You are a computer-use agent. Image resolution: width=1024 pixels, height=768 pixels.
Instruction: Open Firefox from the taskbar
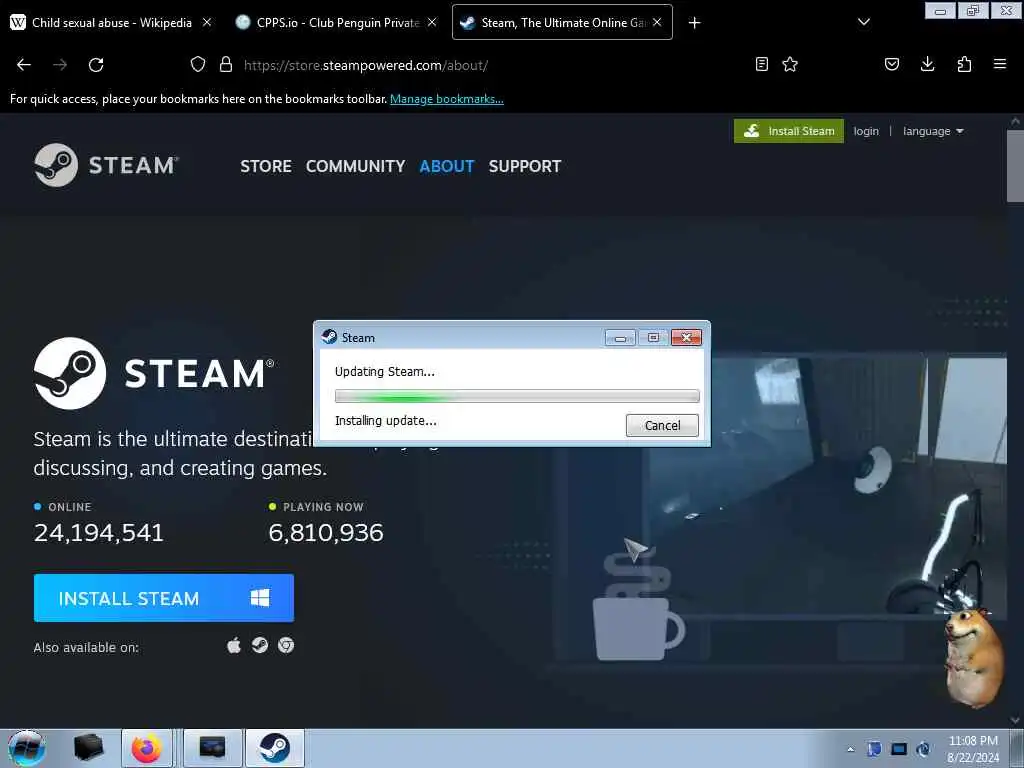(x=147, y=748)
